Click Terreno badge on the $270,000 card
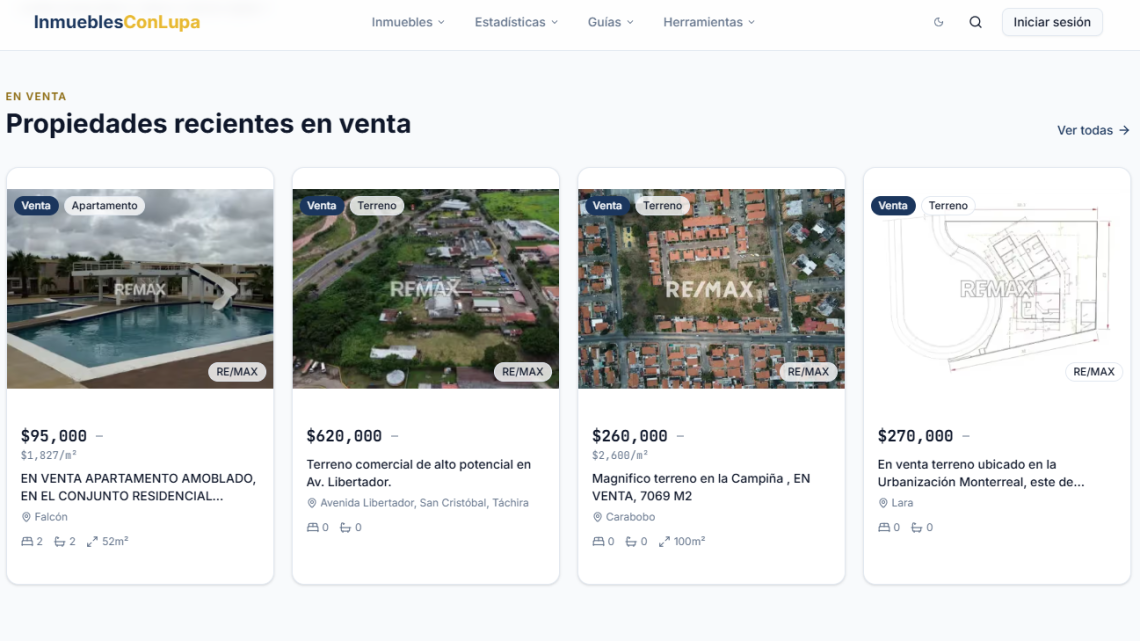The height and width of the screenshot is (641, 1140). (x=948, y=206)
